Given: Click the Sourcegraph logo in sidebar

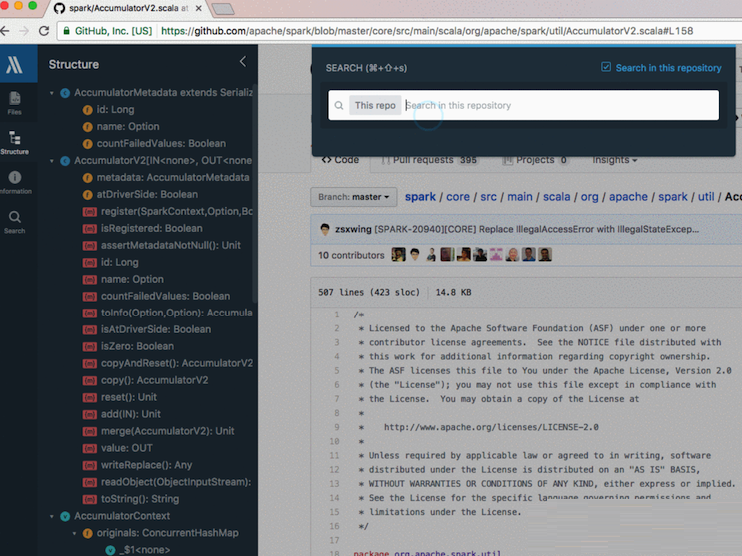Looking at the screenshot, I should click(14, 64).
